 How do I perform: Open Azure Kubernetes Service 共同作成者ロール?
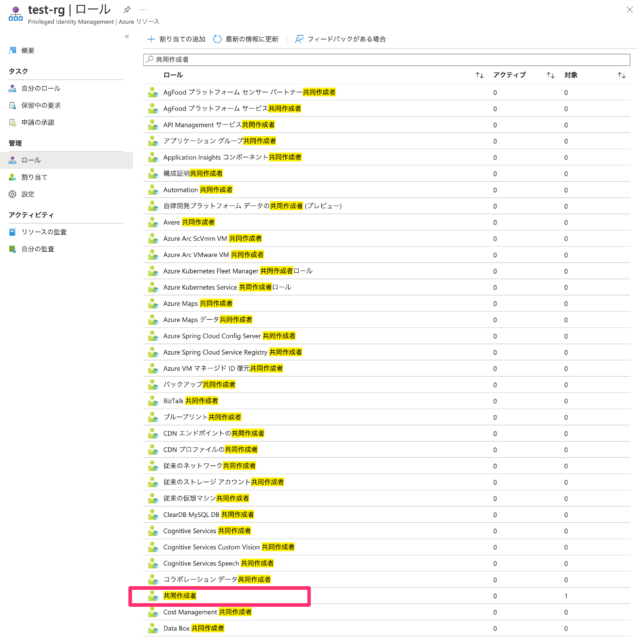[227, 287]
